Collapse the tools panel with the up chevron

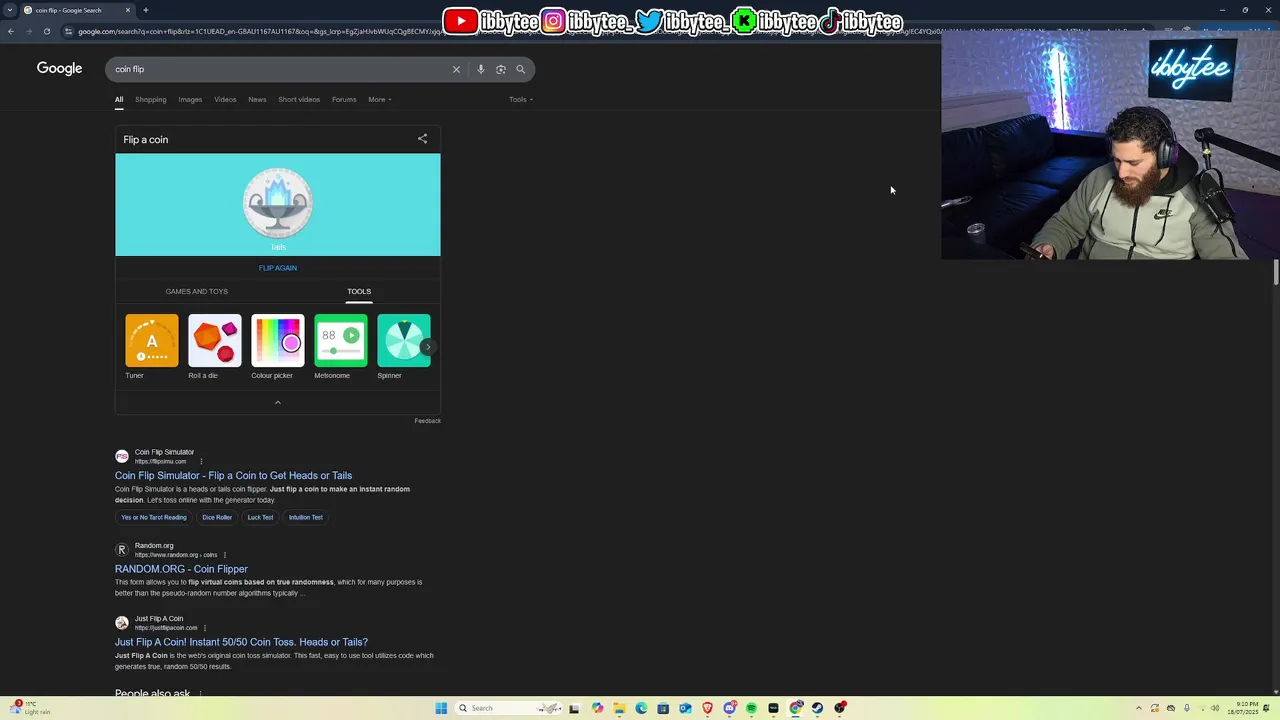(x=278, y=402)
